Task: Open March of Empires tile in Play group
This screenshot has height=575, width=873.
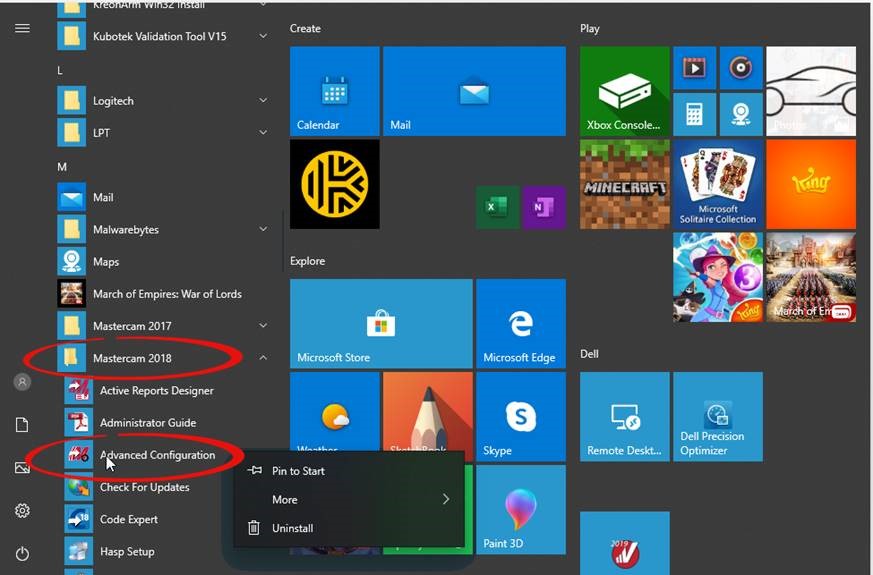Action: tap(811, 277)
